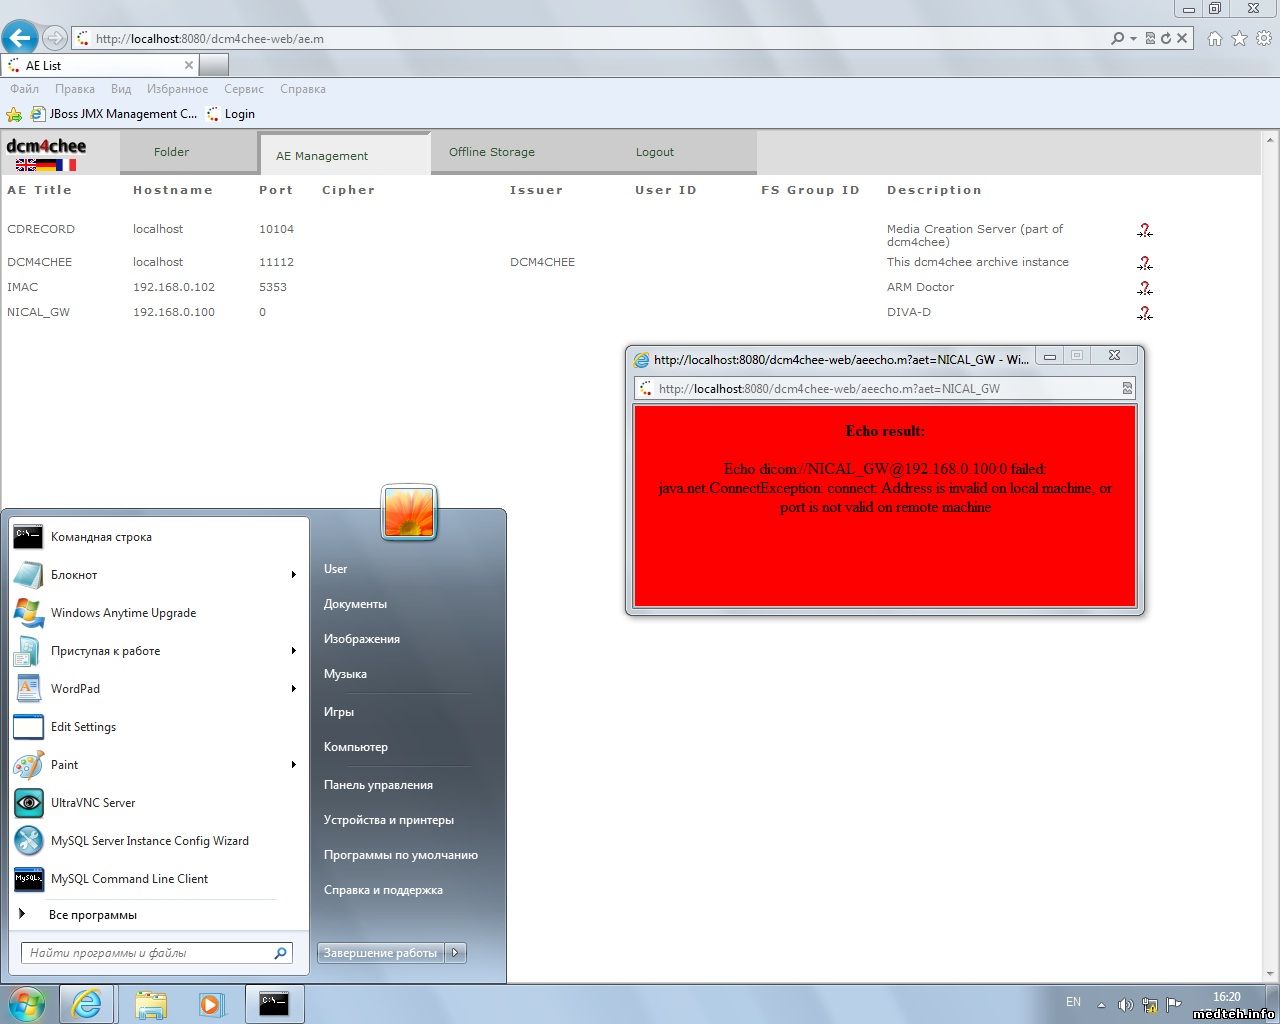This screenshot has width=1280, height=1024.
Task: Open Панель управления from Start menu
Action: (378, 785)
